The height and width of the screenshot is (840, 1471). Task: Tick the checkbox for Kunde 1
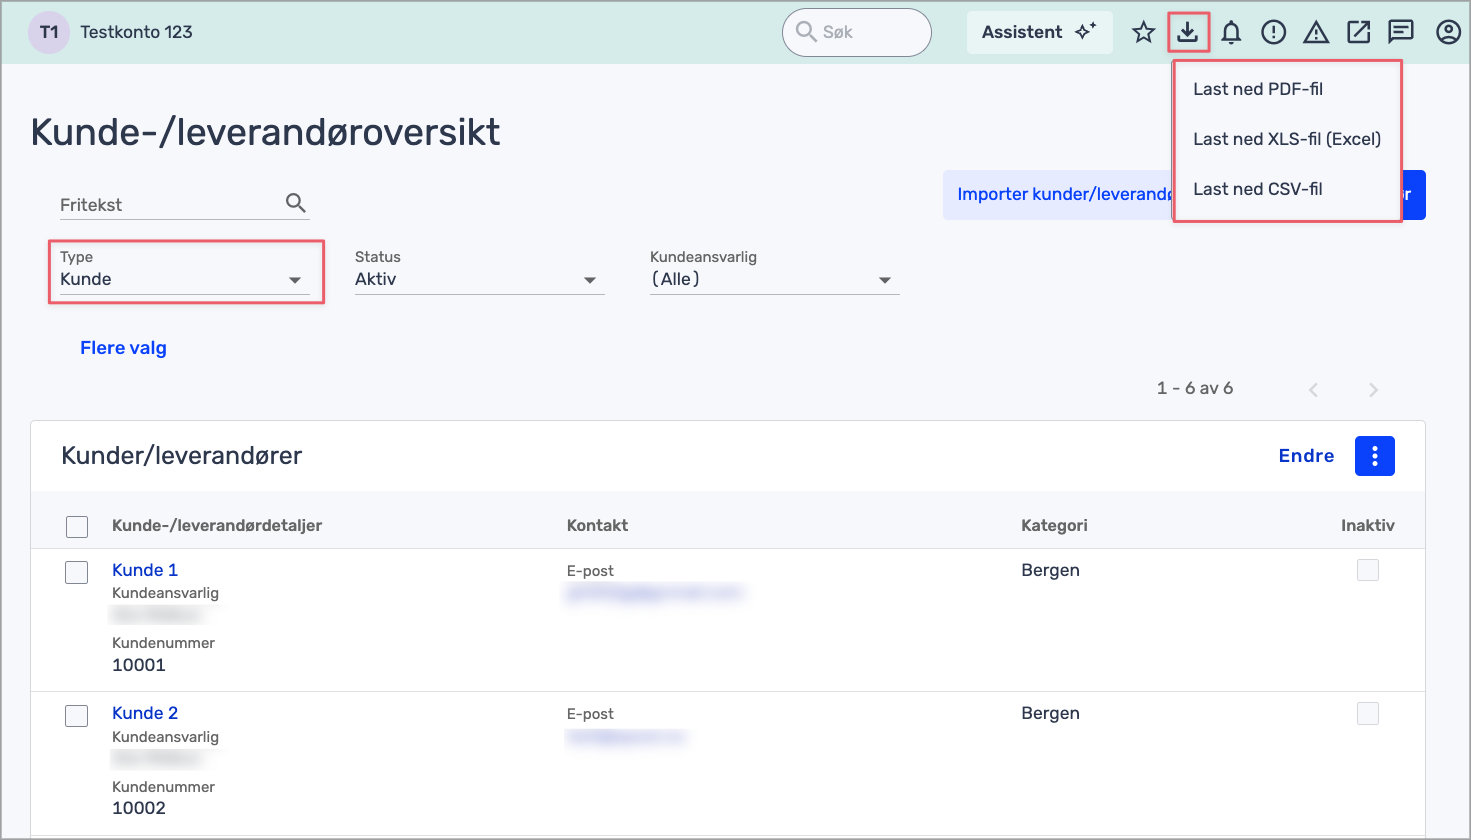[x=77, y=572]
